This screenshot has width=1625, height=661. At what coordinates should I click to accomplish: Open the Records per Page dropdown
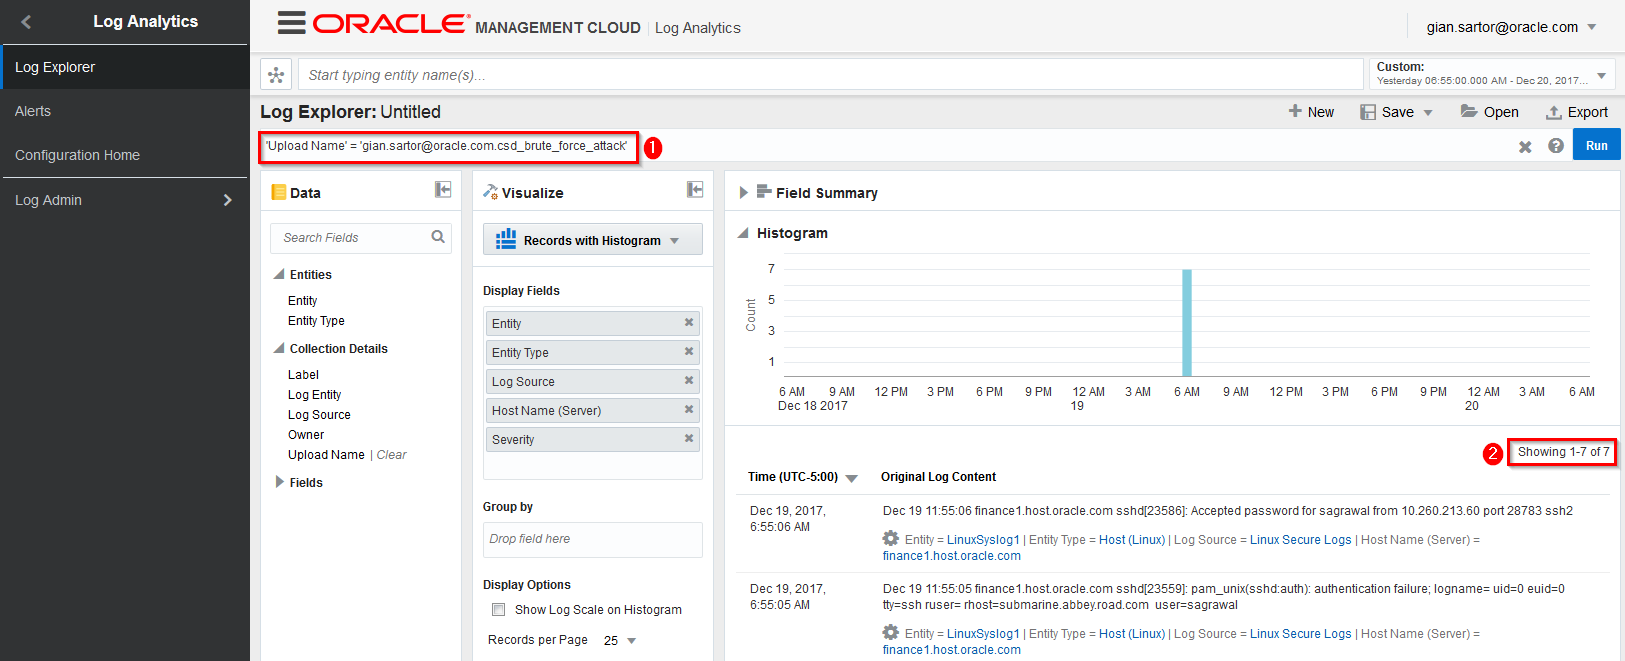pyautogui.click(x=631, y=641)
